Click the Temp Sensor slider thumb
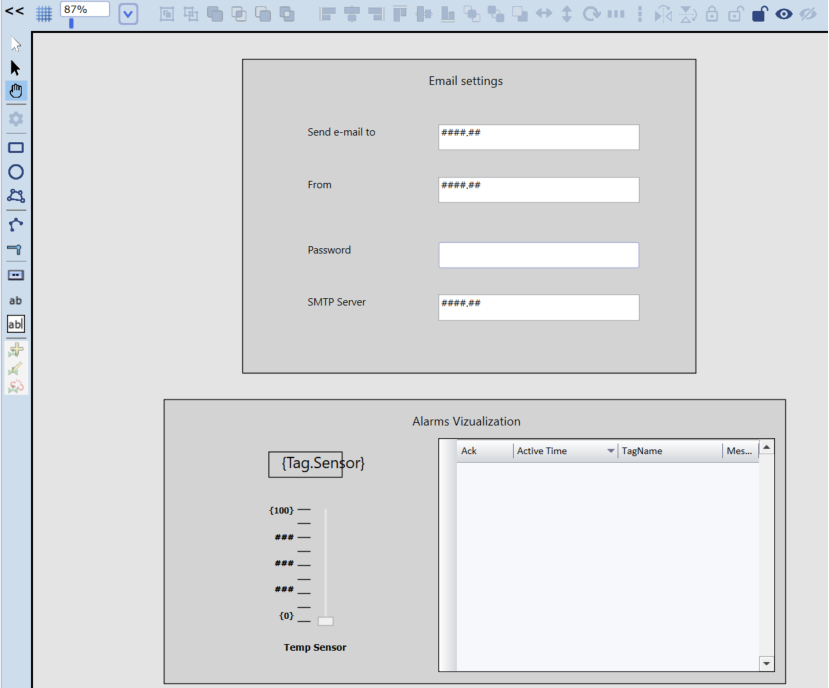 (326, 621)
